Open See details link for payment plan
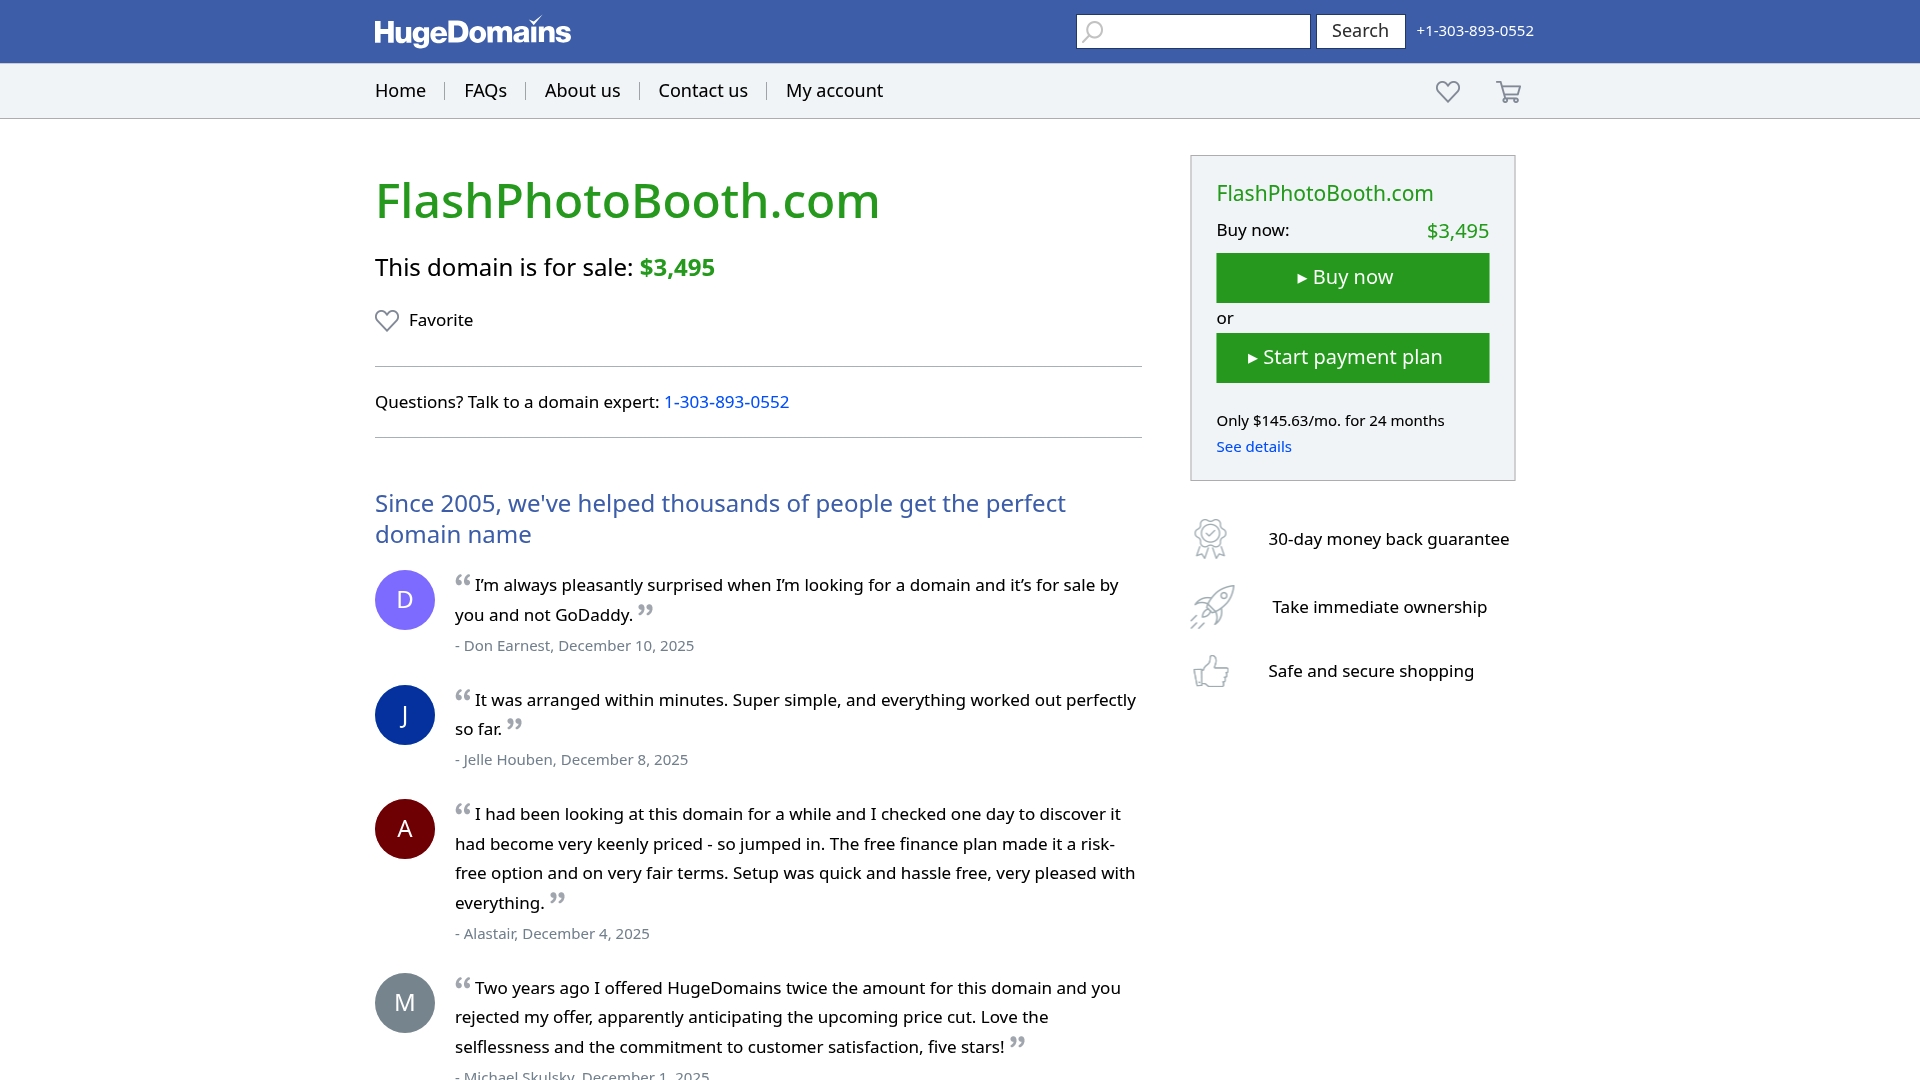The height and width of the screenshot is (1080, 1920). tap(1253, 446)
